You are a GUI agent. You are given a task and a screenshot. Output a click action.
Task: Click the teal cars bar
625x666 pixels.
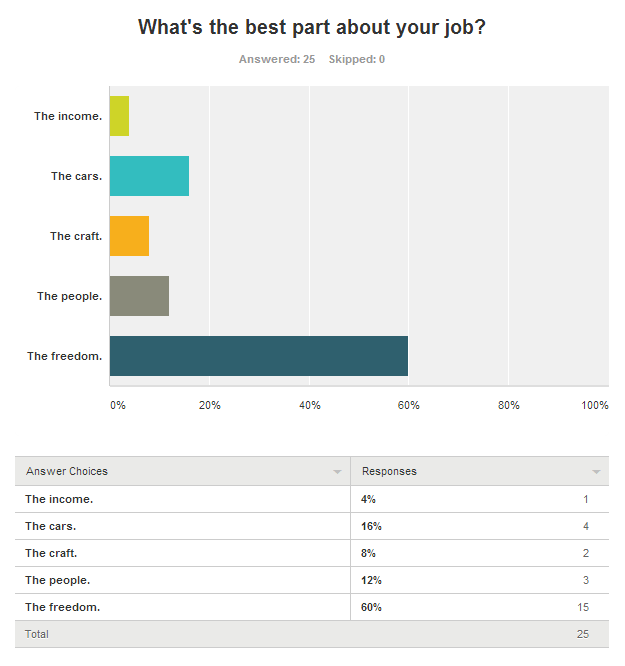point(149,176)
